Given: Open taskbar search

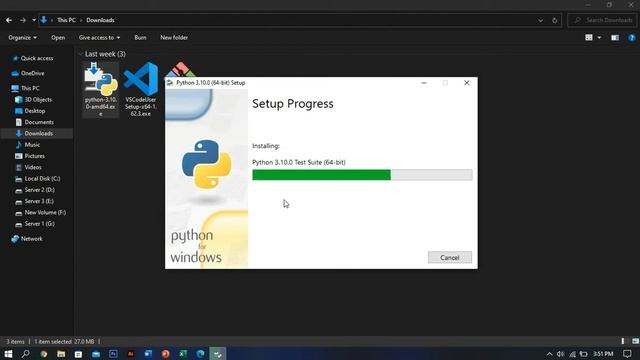Looking at the screenshot, I should 25,354.
